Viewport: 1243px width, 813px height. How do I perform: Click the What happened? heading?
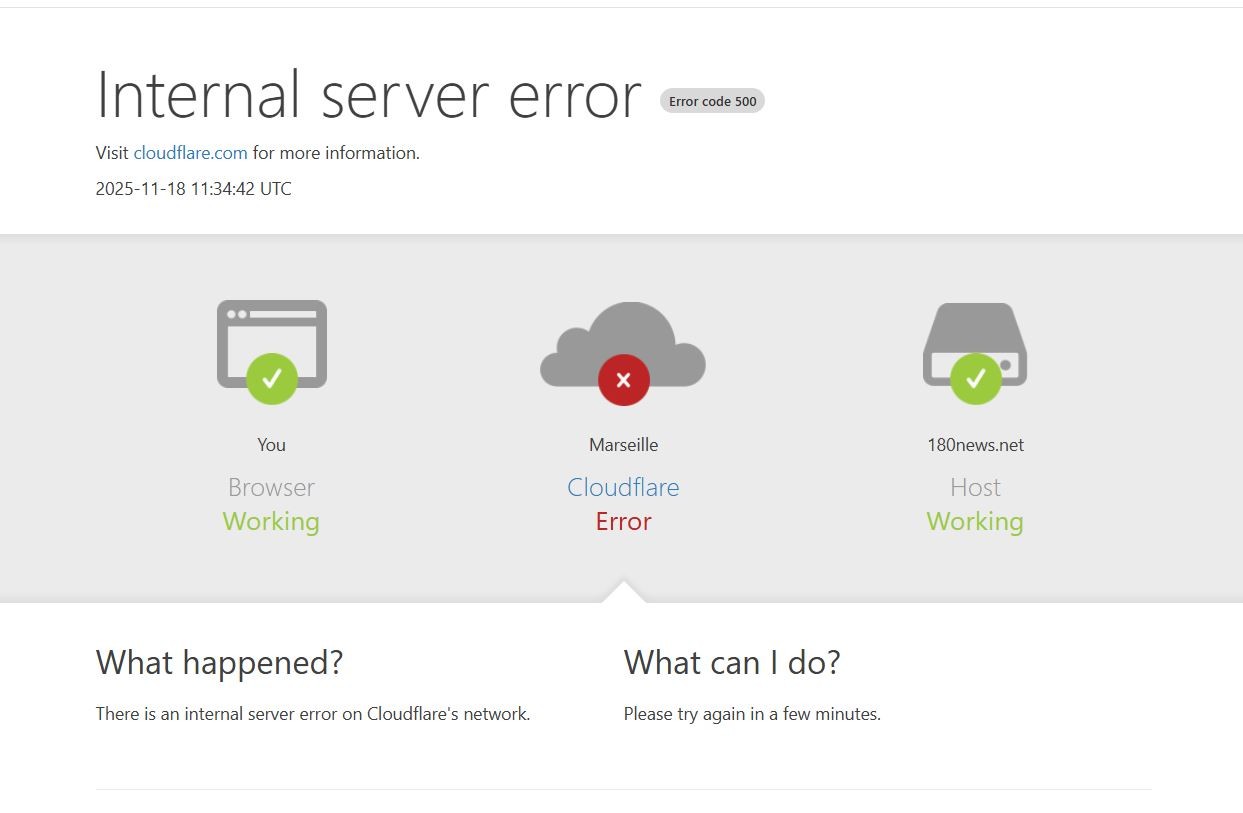pyautogui.click(x=220, y=662)
